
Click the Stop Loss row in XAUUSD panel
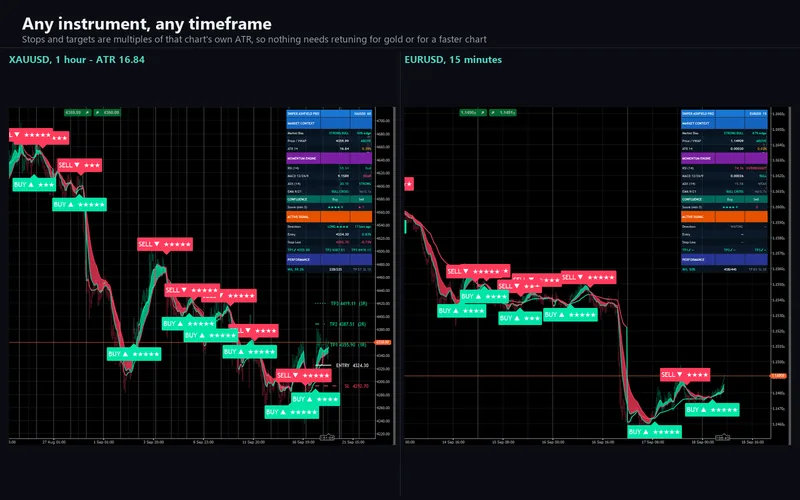329,242
